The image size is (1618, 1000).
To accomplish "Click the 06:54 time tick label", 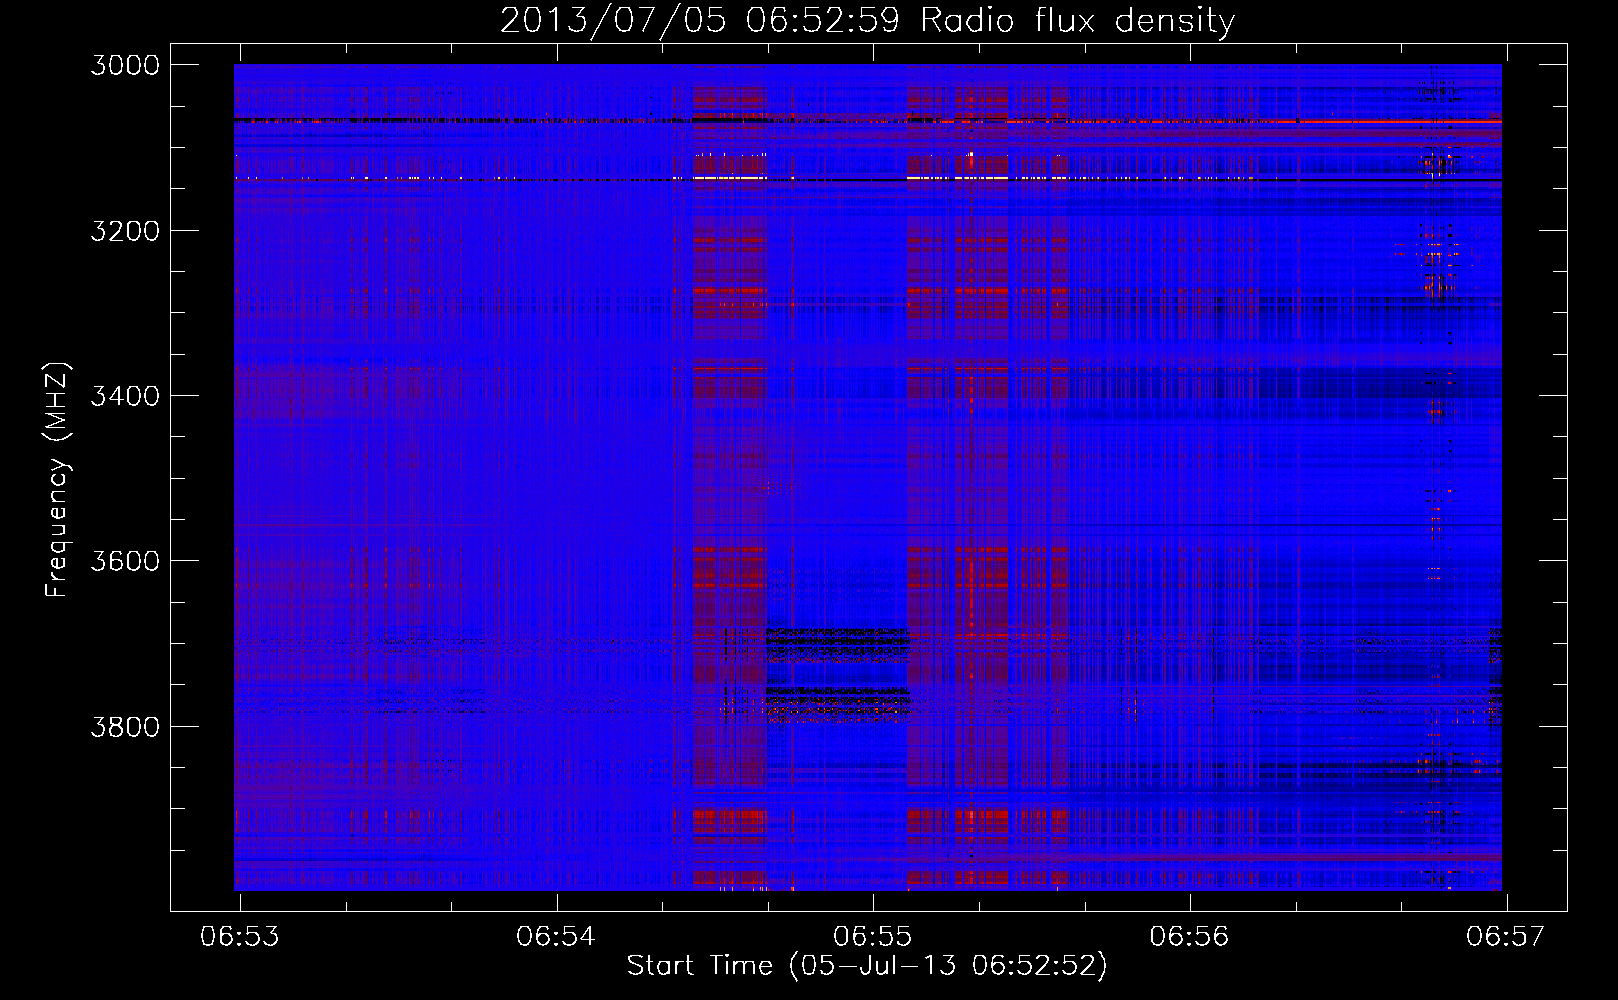I will coord(556,937).
